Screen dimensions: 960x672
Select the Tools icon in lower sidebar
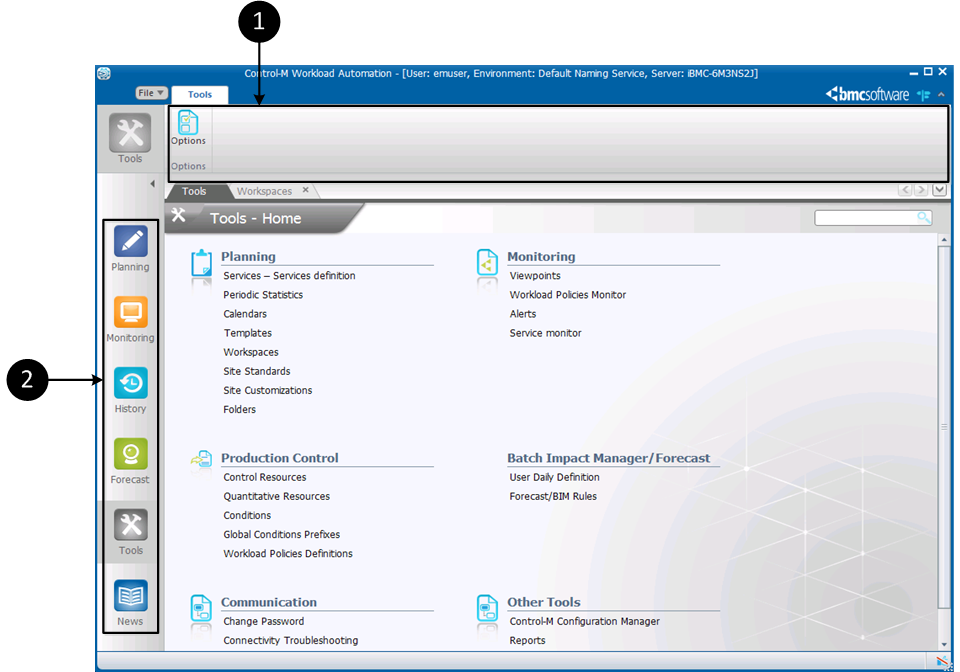[130, 526]
